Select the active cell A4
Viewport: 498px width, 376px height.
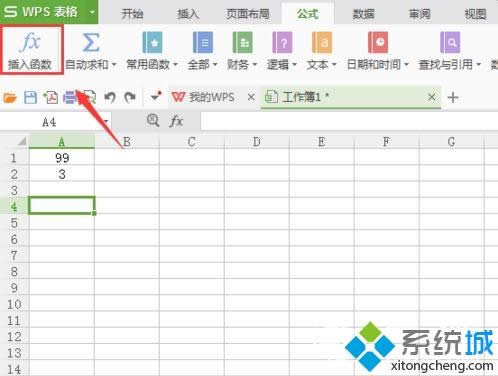[62, 205]
